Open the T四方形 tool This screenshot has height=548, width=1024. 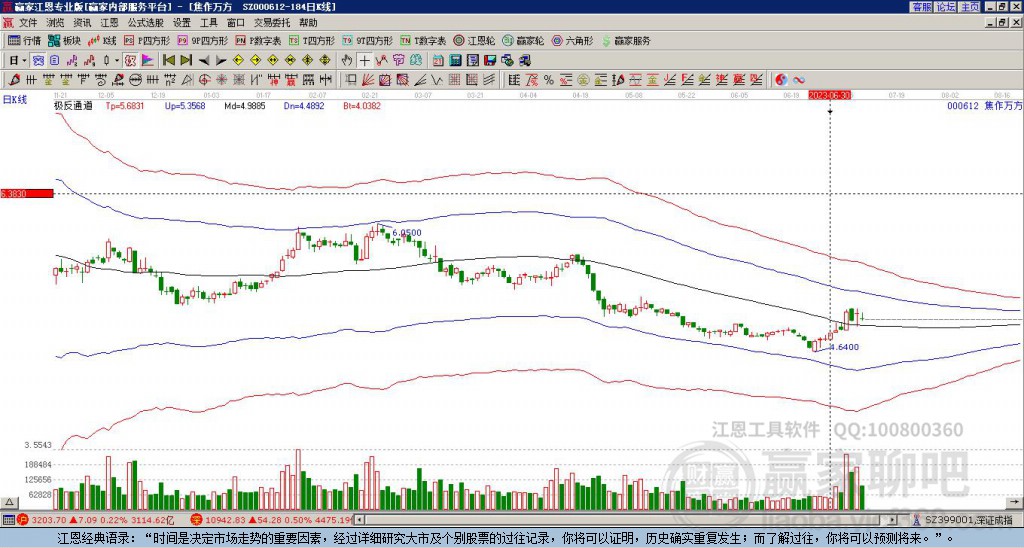pos(312,40)
